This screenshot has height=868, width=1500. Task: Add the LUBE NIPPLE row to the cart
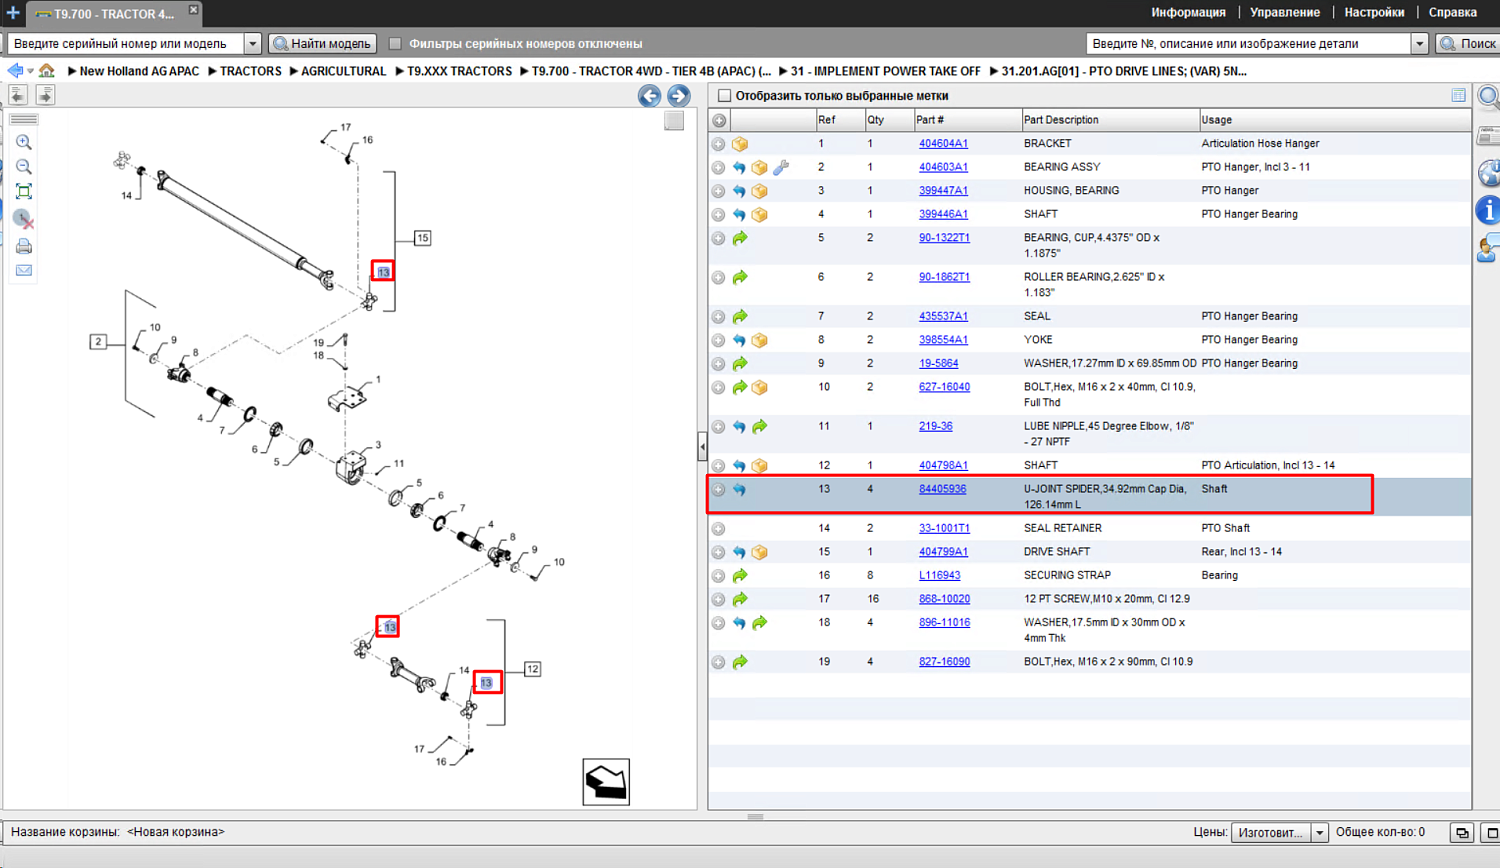(718, 427)
